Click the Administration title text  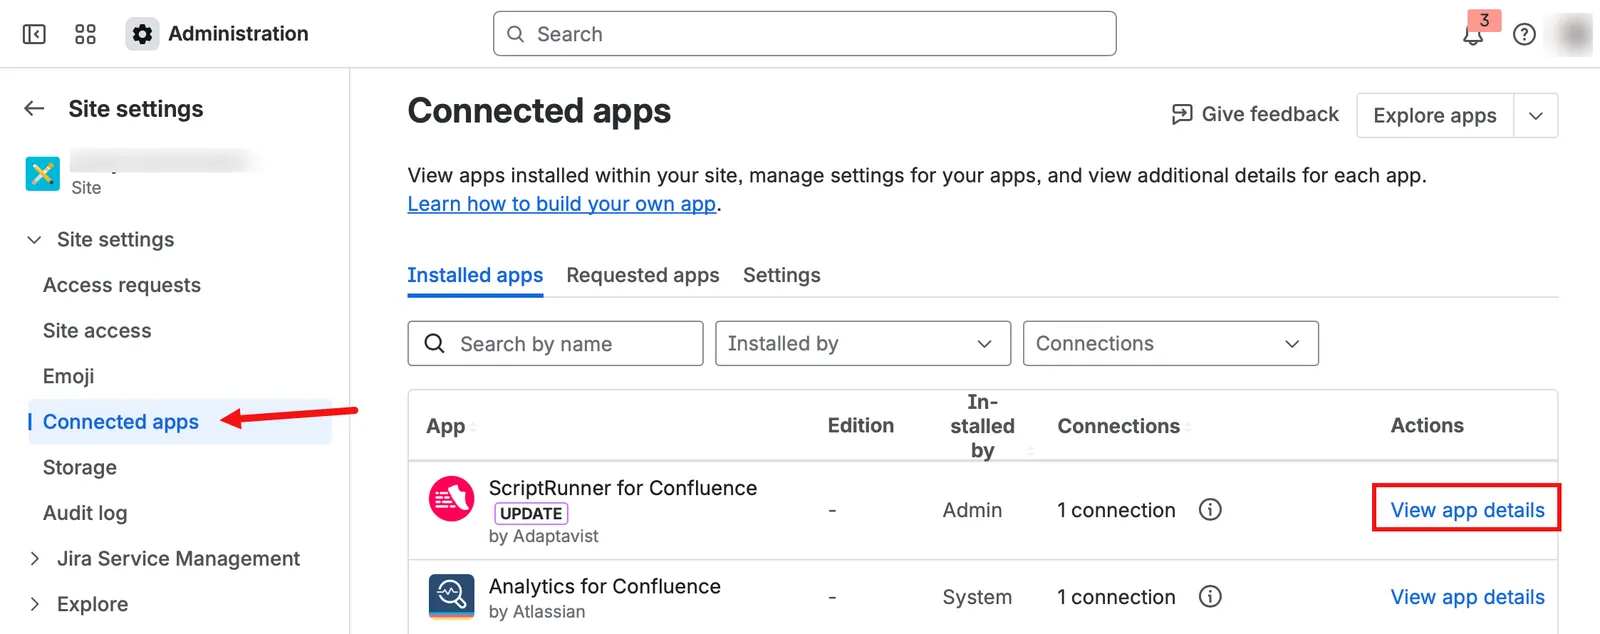(238, 34)
